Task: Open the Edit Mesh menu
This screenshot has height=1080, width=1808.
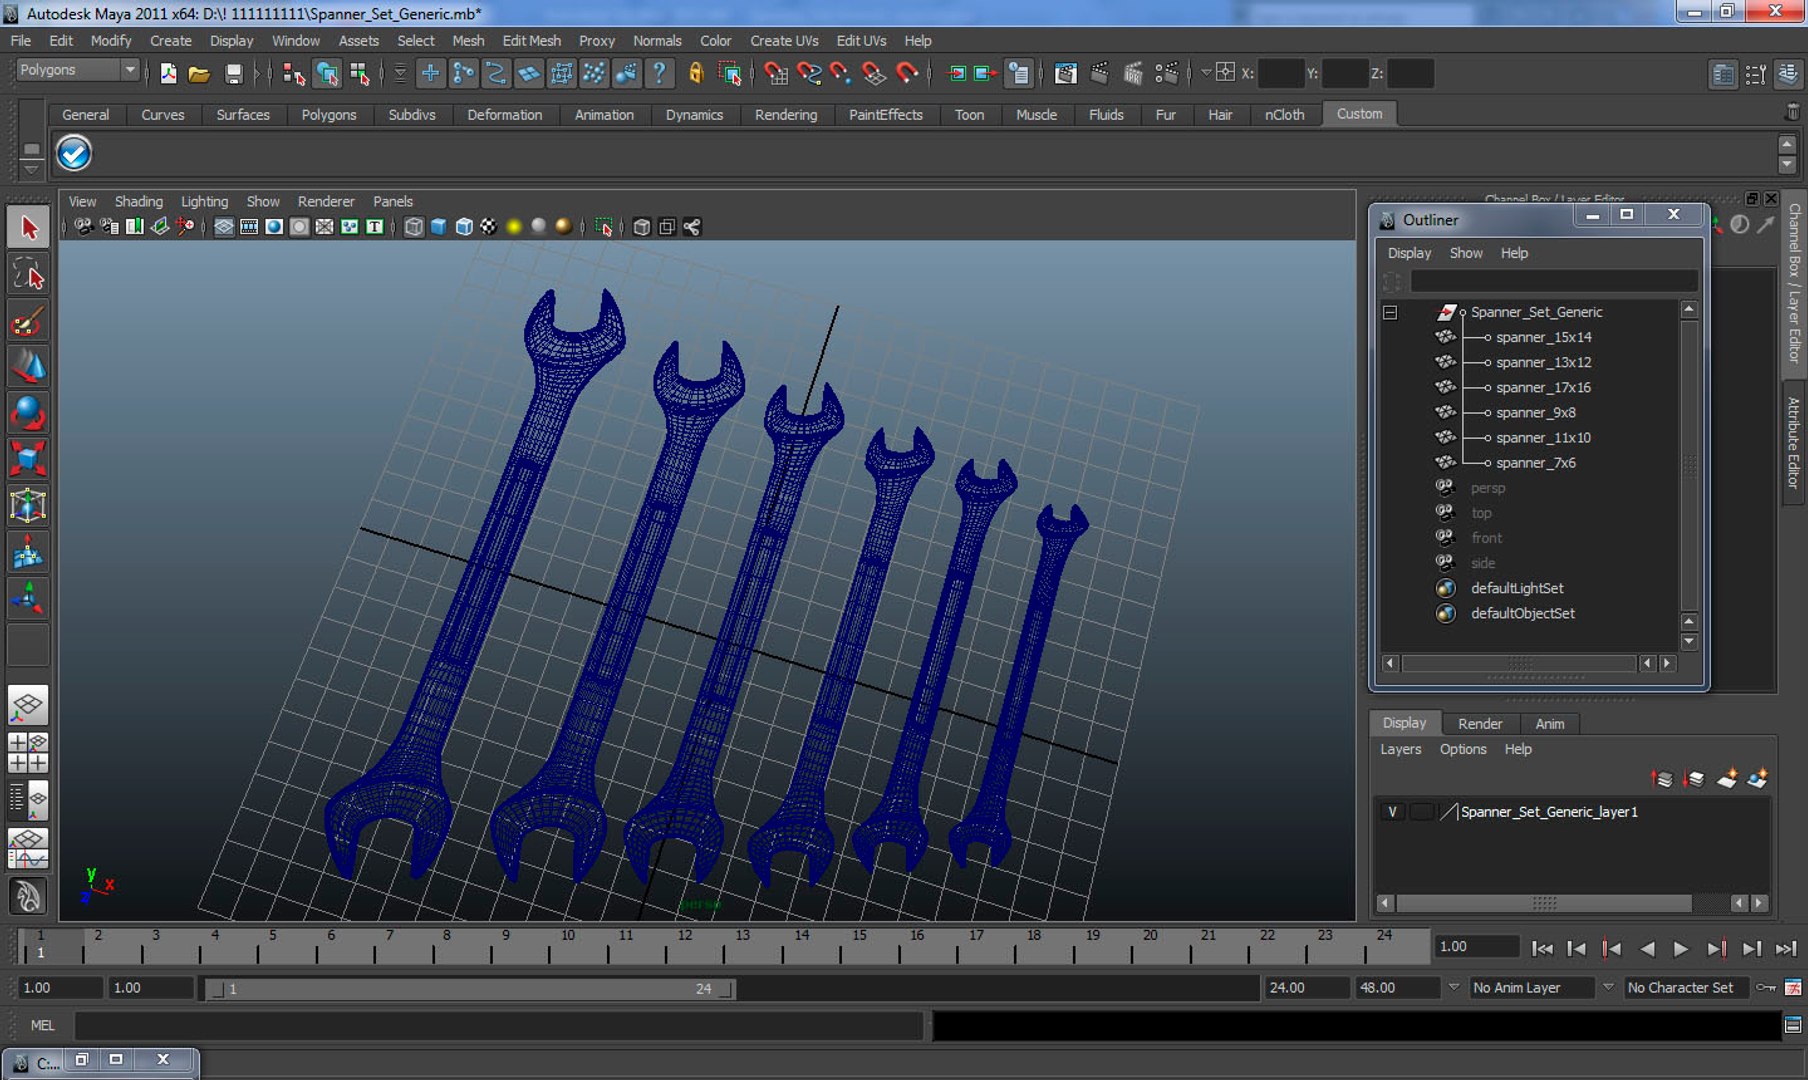Action: pyautogui.click(x=531, y=41)
